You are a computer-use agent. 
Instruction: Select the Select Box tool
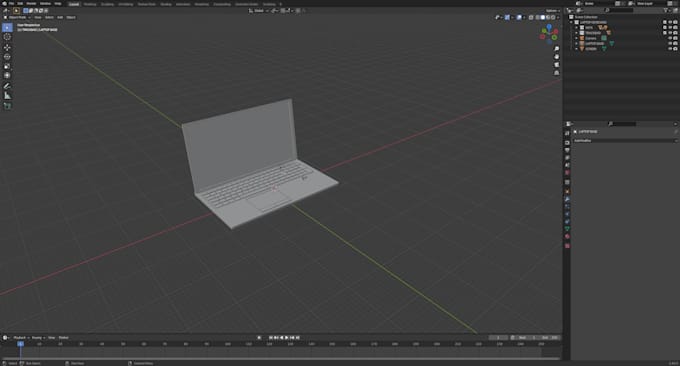pos(7,28)
